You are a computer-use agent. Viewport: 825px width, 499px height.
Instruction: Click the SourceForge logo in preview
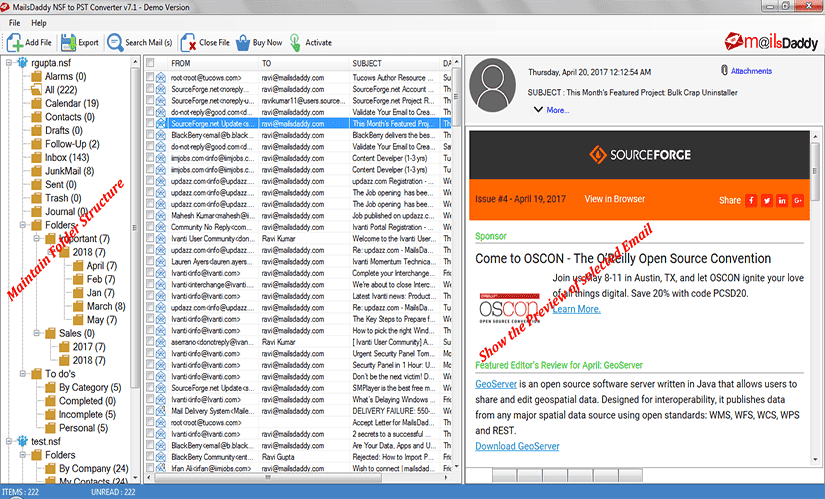[x=640, y=155]
